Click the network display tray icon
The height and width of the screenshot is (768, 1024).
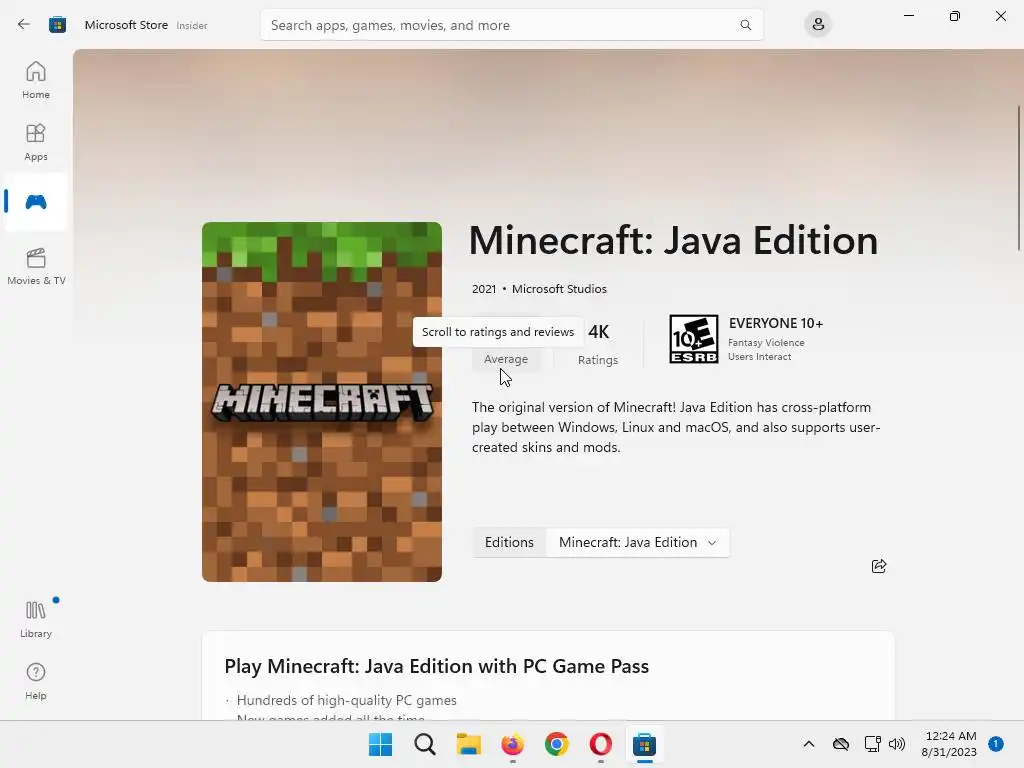pyautogui.click(x=872, y=744)
